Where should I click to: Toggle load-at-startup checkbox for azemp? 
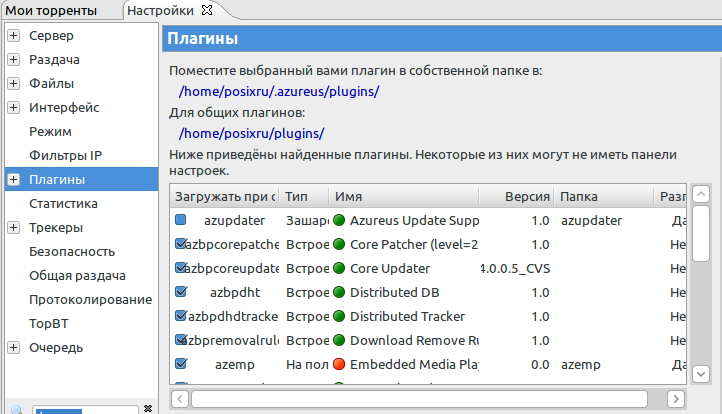tap(181, 363)
